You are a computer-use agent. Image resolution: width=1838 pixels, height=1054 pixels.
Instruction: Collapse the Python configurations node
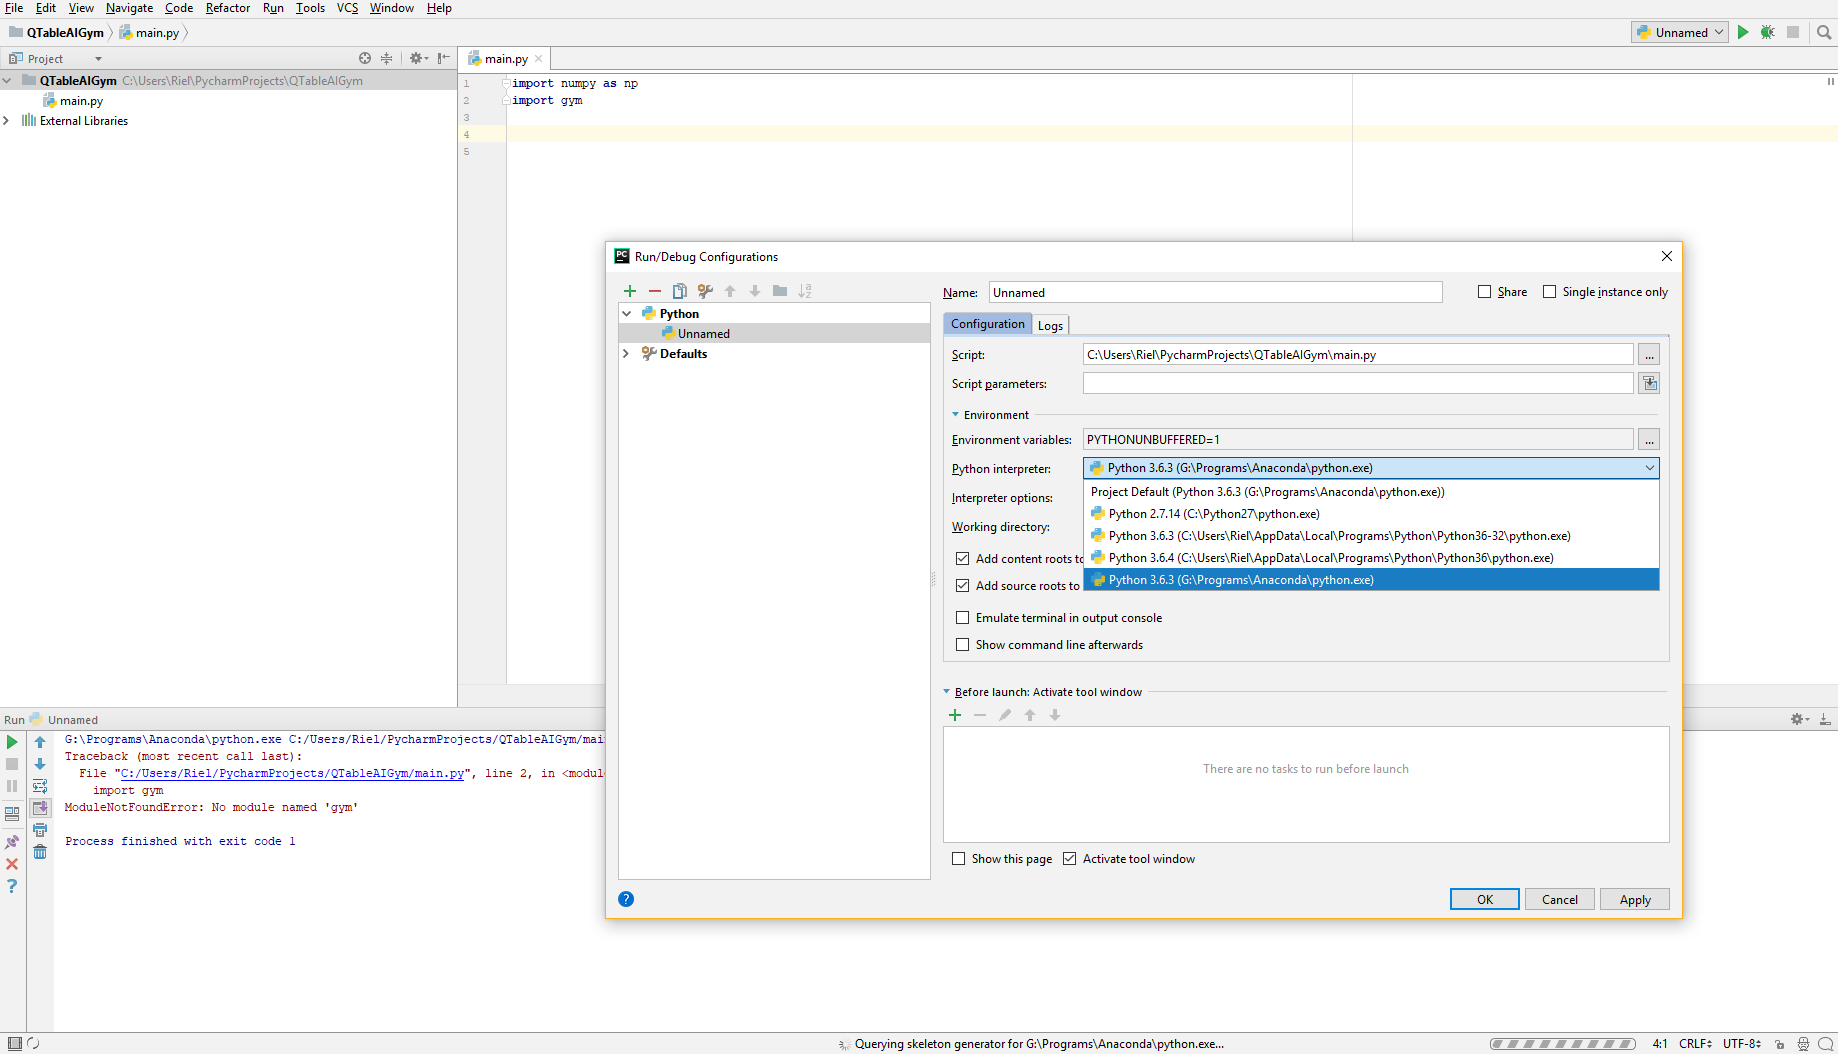627,314
